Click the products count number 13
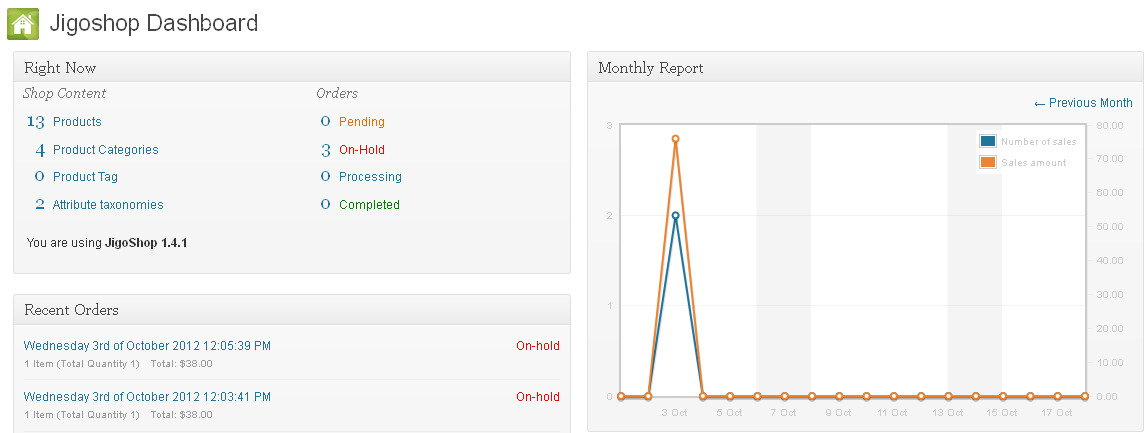The height and width of the screenshot is (433, 1147). click(x=36, y=122)
